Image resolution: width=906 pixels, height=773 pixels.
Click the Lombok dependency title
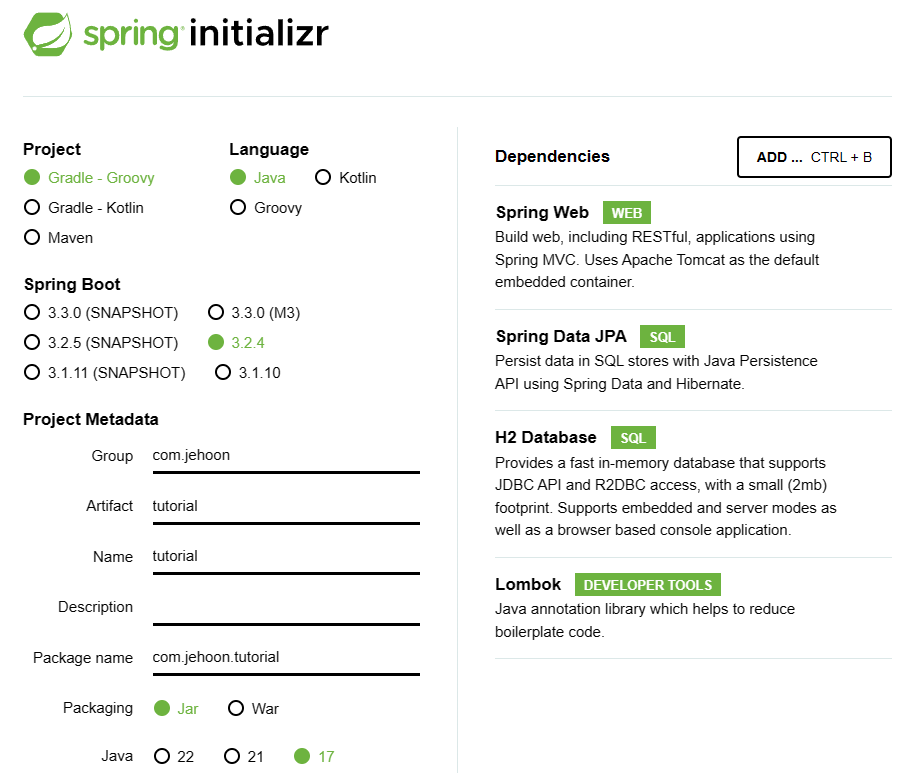pos(528,584)
